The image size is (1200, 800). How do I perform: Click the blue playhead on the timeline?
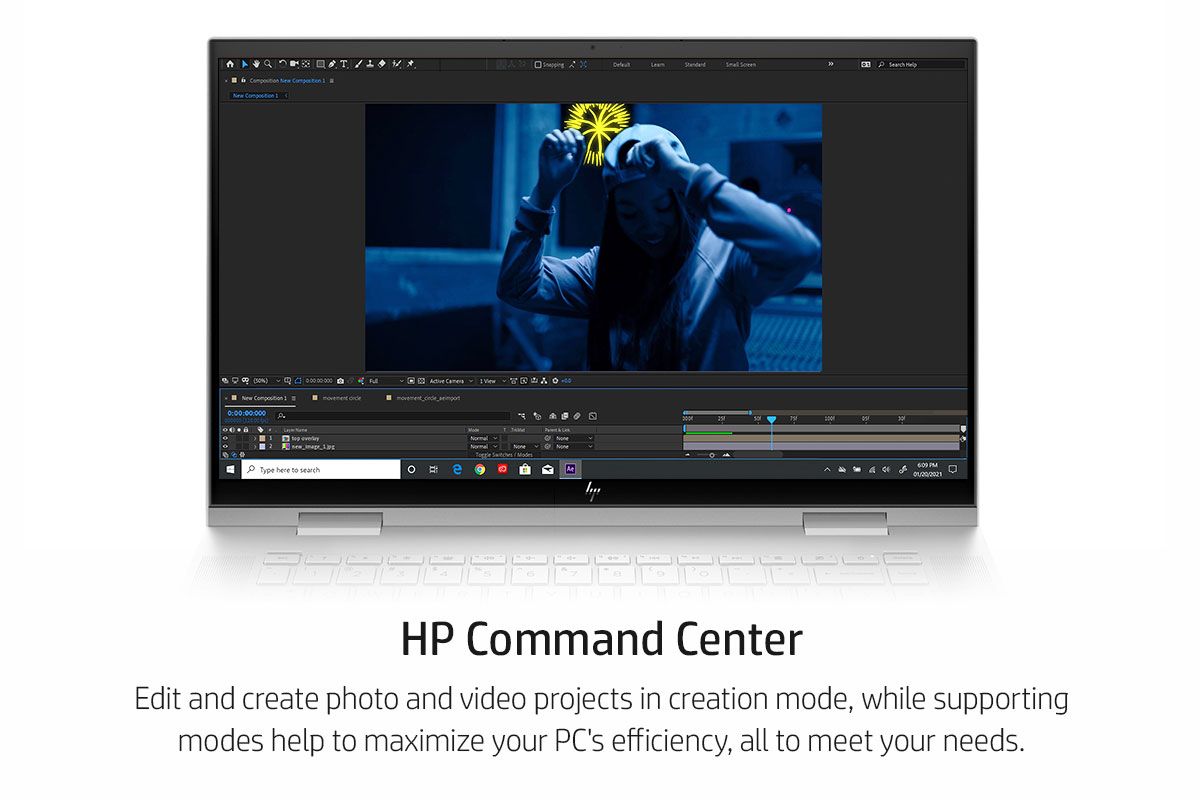(x=771, y=419)
